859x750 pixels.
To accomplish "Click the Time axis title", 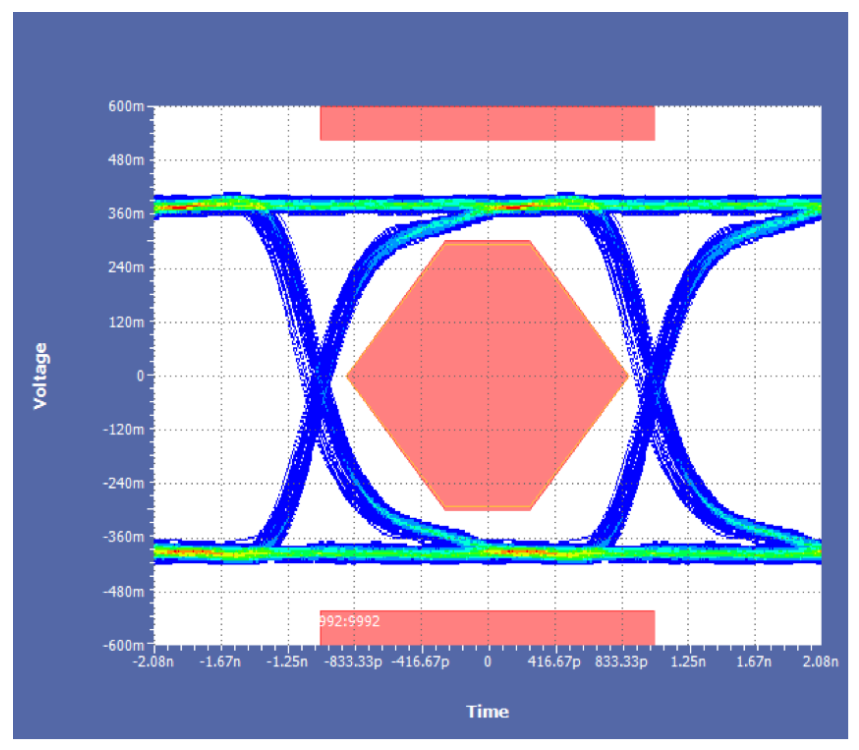I will pyautogui.click(x=487, y=712).
